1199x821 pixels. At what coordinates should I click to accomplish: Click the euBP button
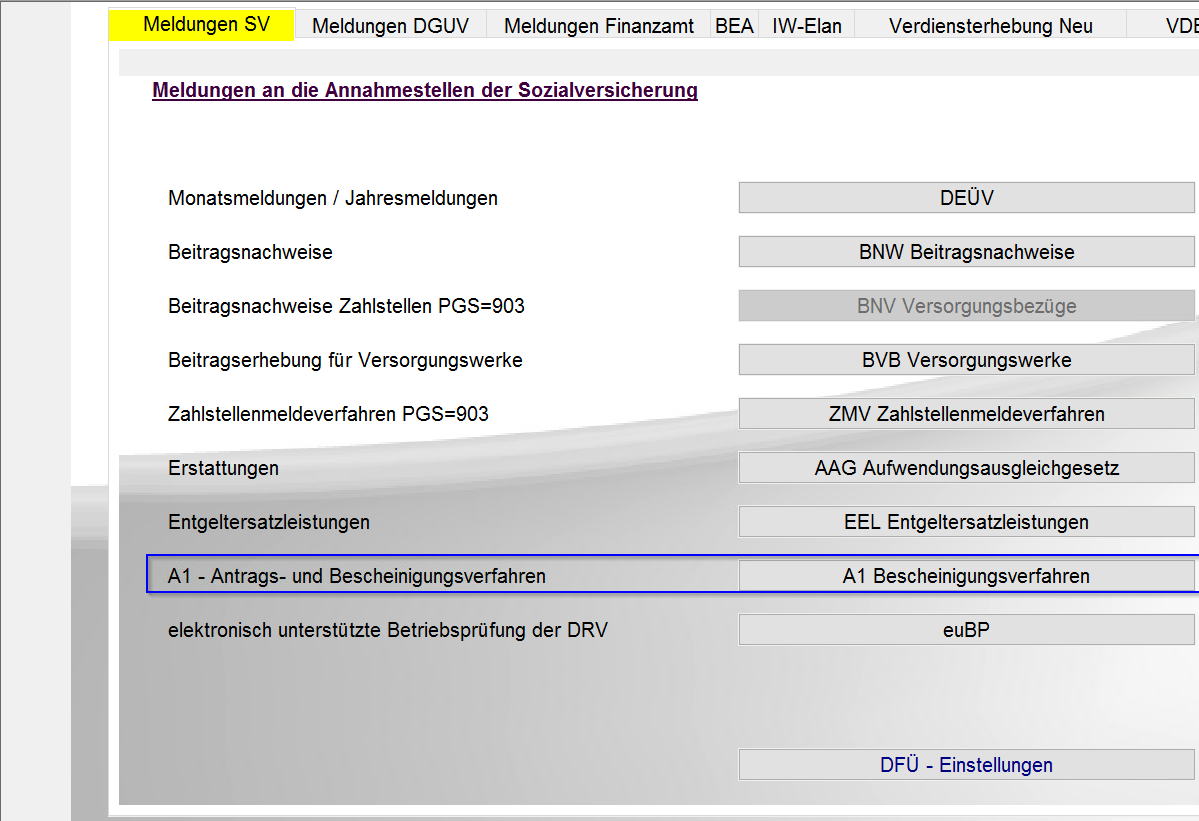point(966,630)
